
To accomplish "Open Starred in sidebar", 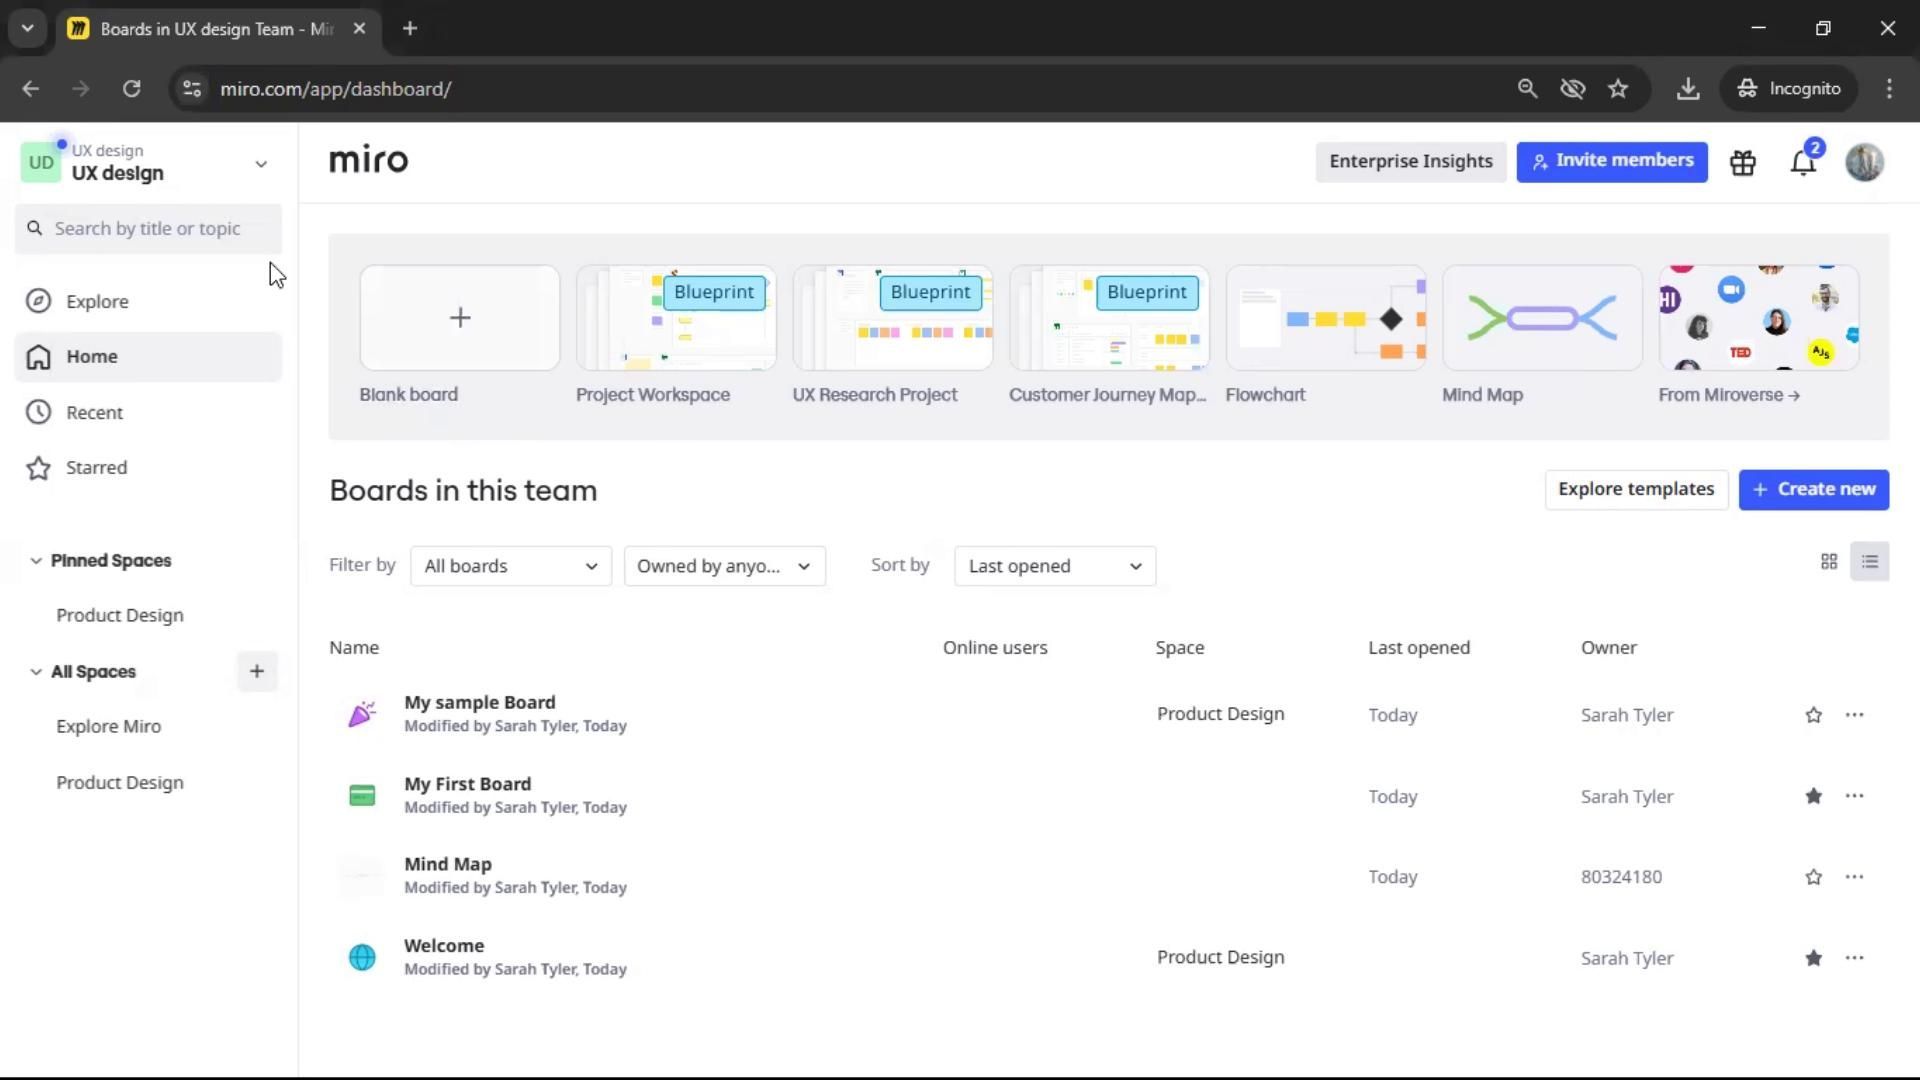I will click(96, 468).
